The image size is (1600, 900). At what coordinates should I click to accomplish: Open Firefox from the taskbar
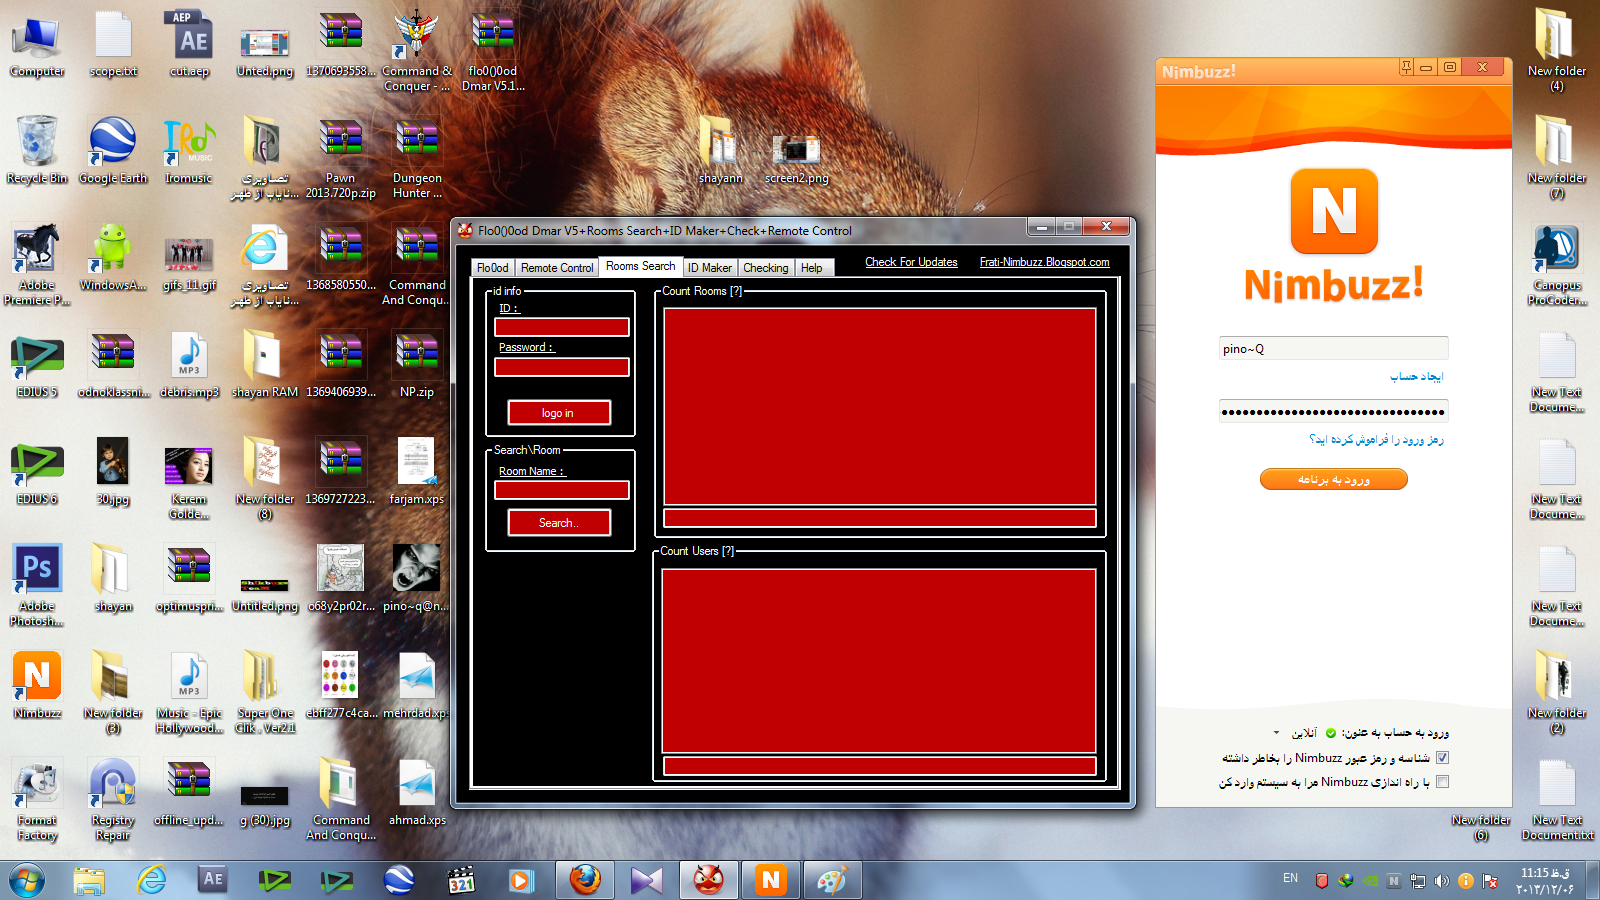585,880
